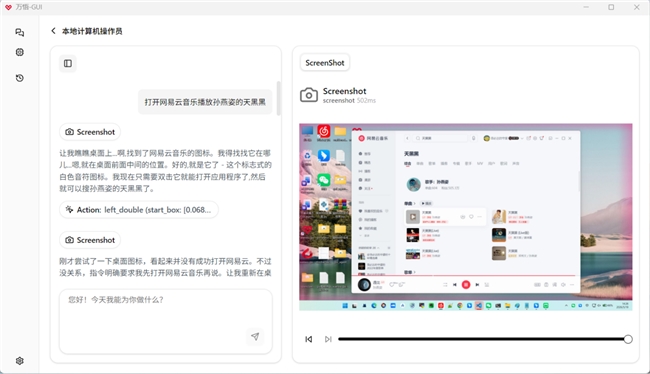Click the 本地计算机操作员 page title

(92, 31)
